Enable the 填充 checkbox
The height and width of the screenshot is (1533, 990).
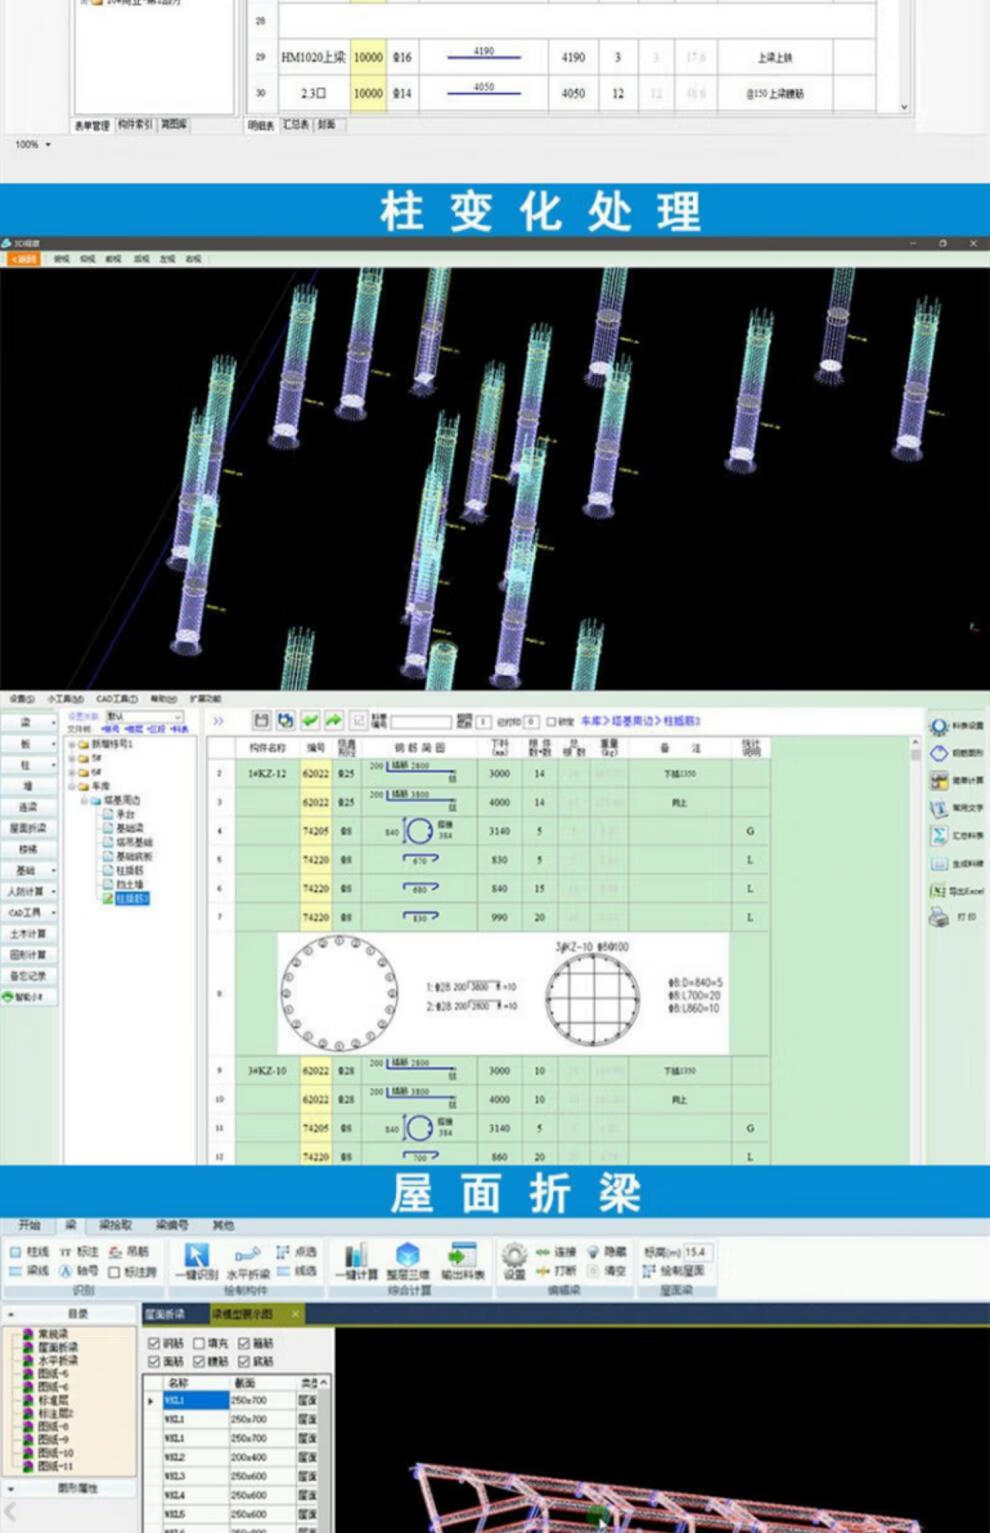199,1343
